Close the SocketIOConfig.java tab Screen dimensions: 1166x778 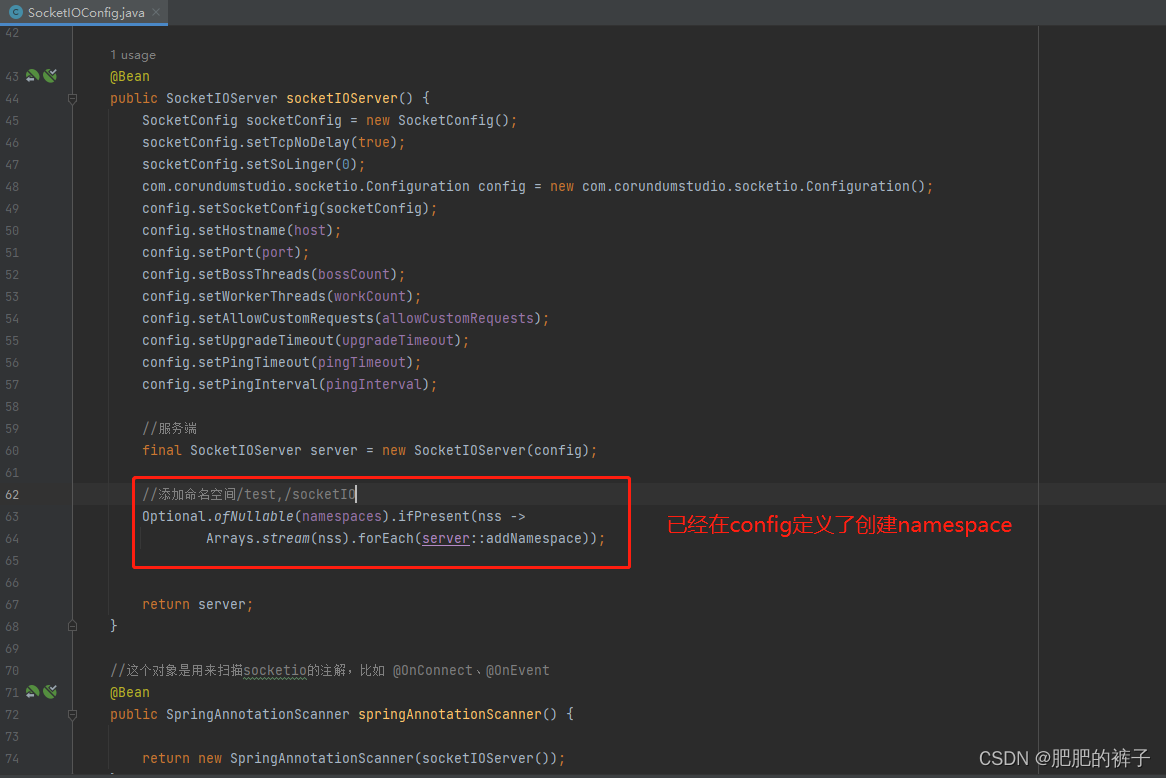pyautogui.click(x=156, y=12)
